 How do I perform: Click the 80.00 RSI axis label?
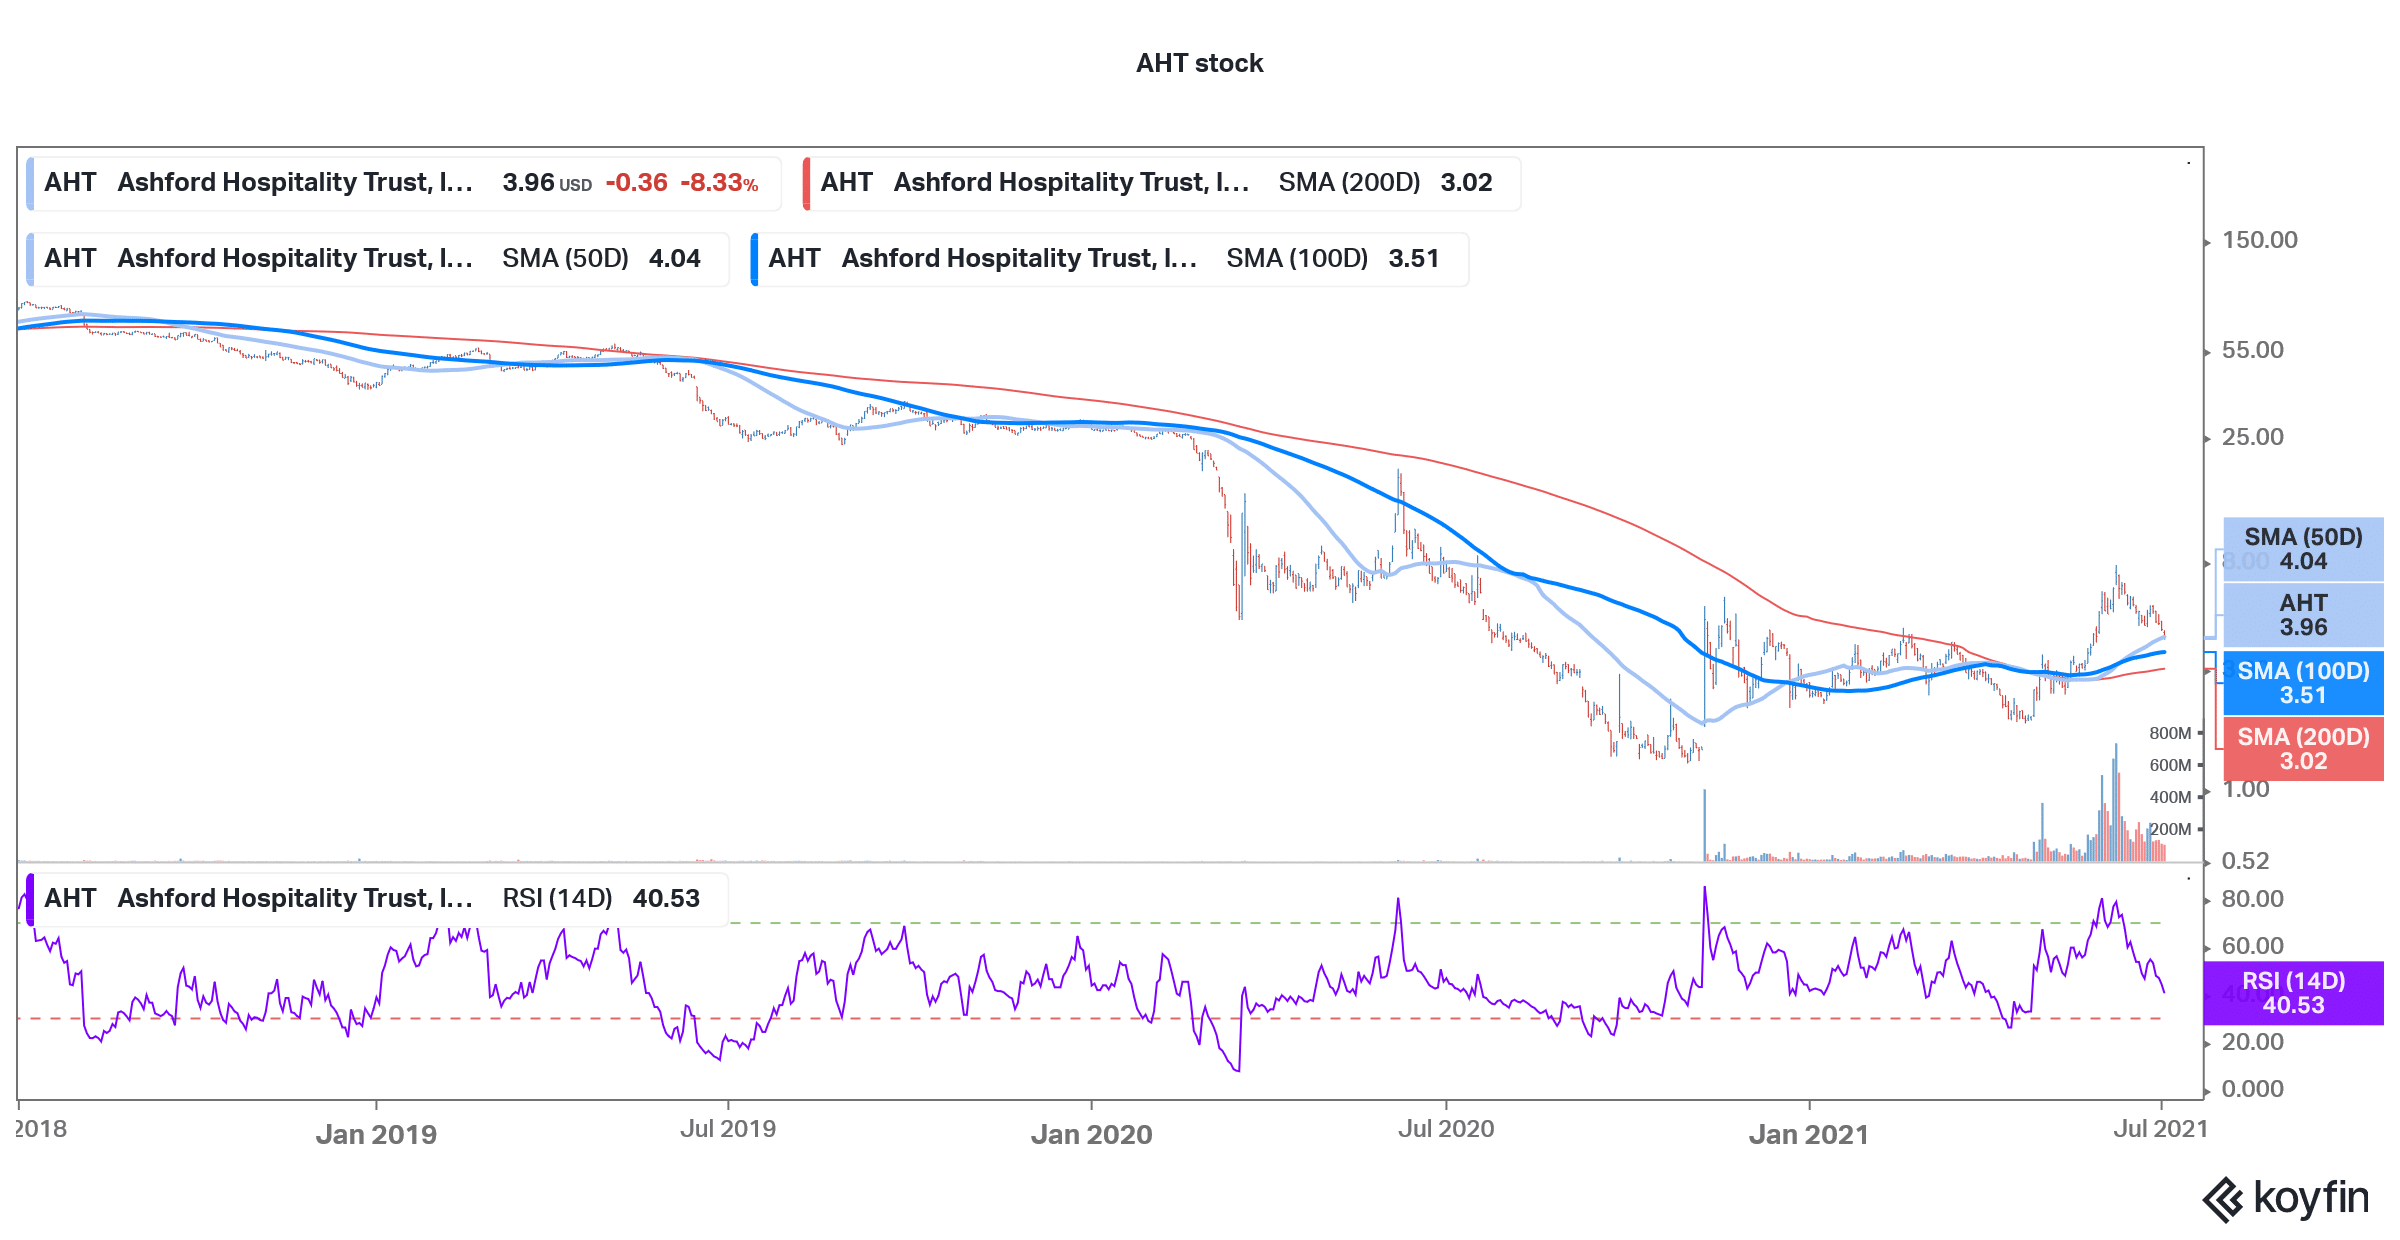[2252, 899]
